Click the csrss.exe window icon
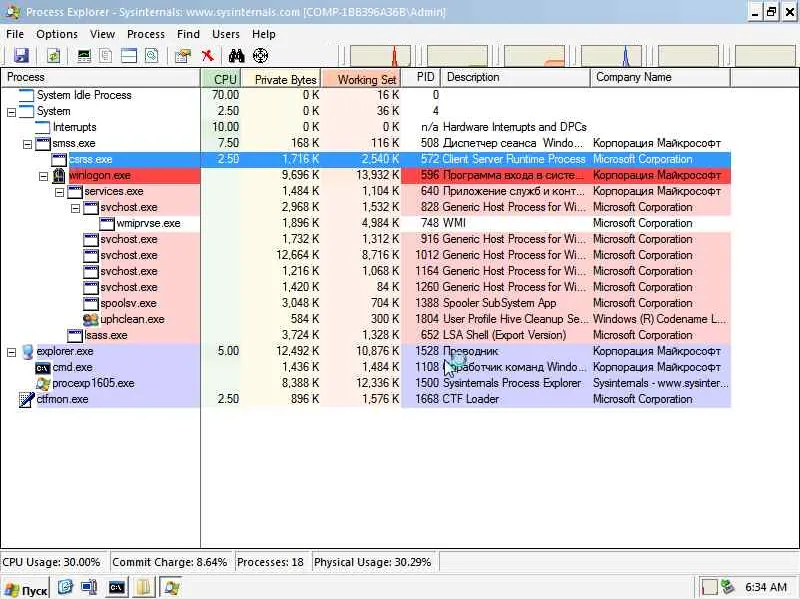This screenshot has height=600, width=800. (x=59, y=160)
